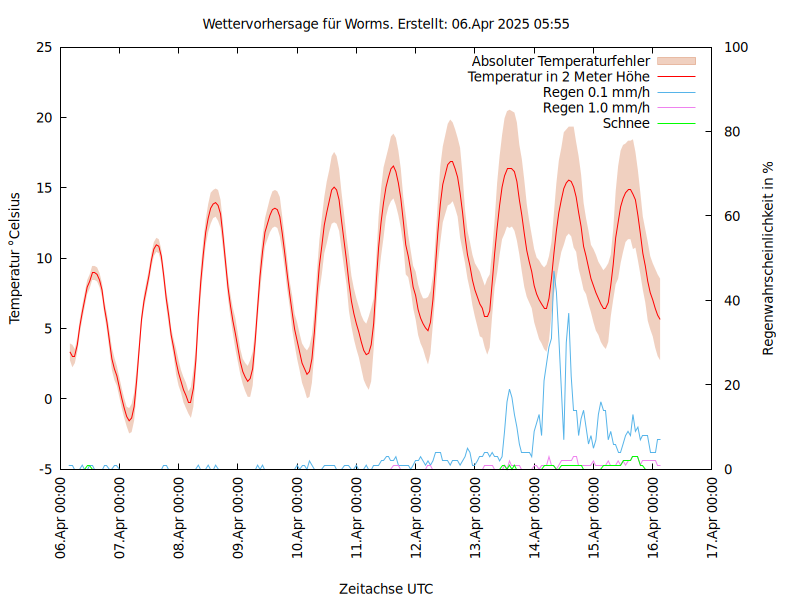Click the Schnee legend entry

(626, 123)
